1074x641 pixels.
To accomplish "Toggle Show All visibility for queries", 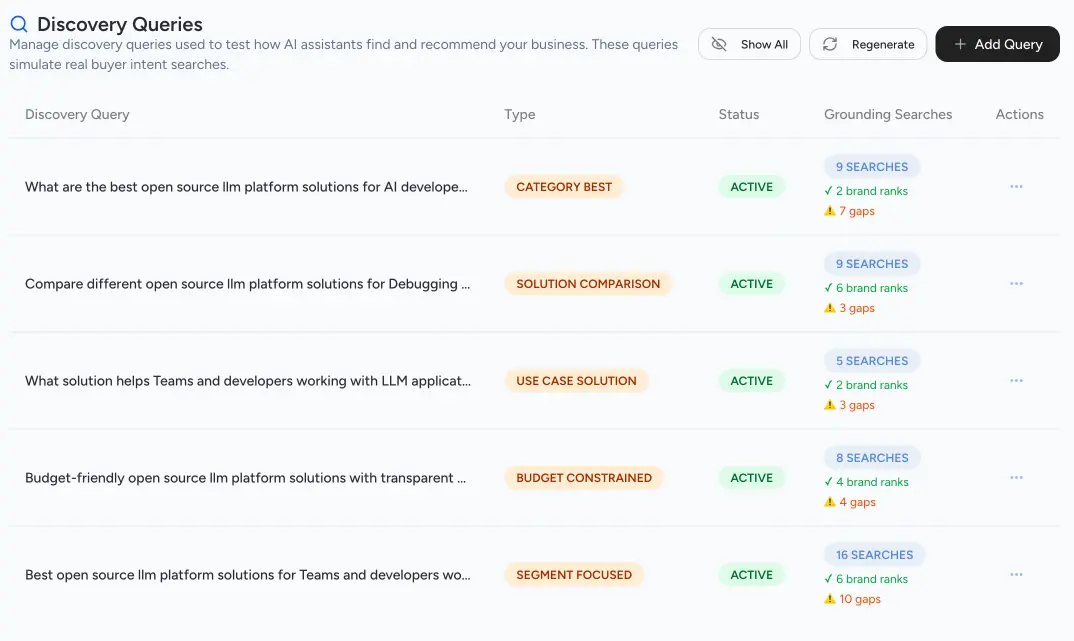I will [749, 44].
